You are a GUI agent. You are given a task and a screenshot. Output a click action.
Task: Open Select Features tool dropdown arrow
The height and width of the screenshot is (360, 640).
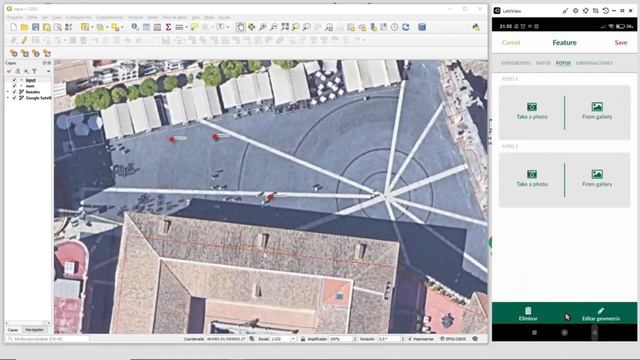point(93,27)
